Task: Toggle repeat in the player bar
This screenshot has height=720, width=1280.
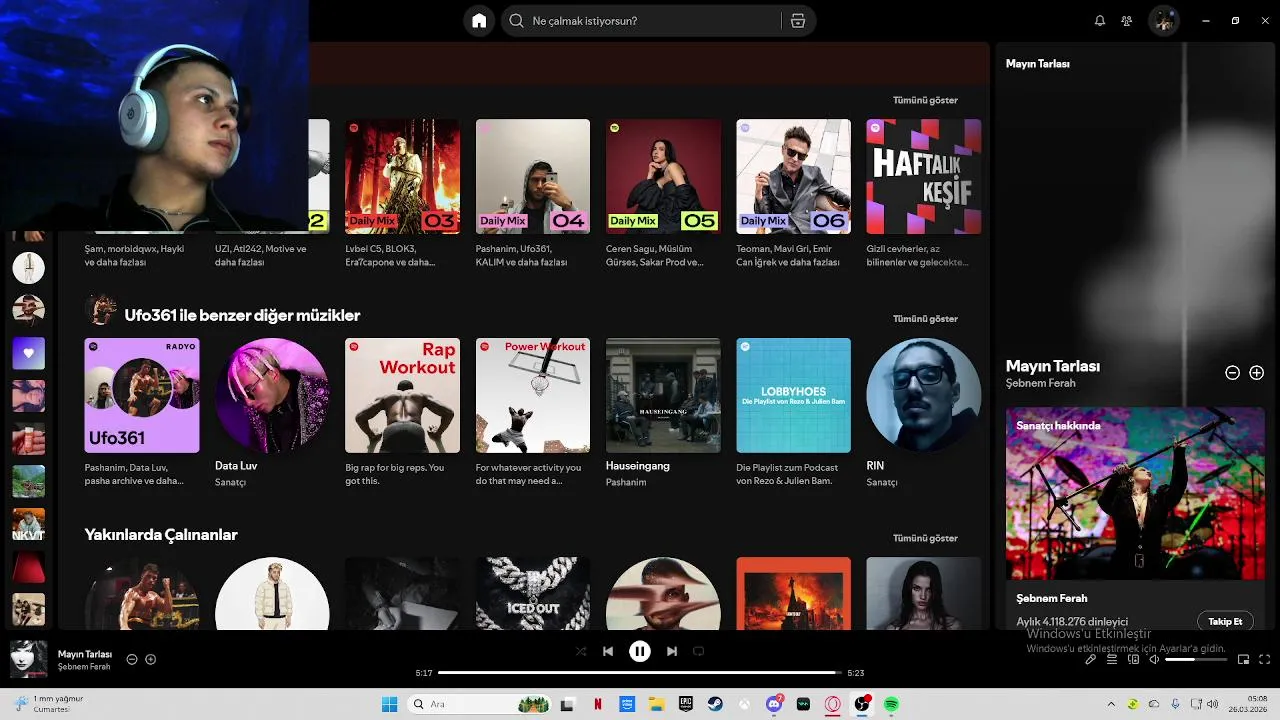Action: (x=699, y=651)
